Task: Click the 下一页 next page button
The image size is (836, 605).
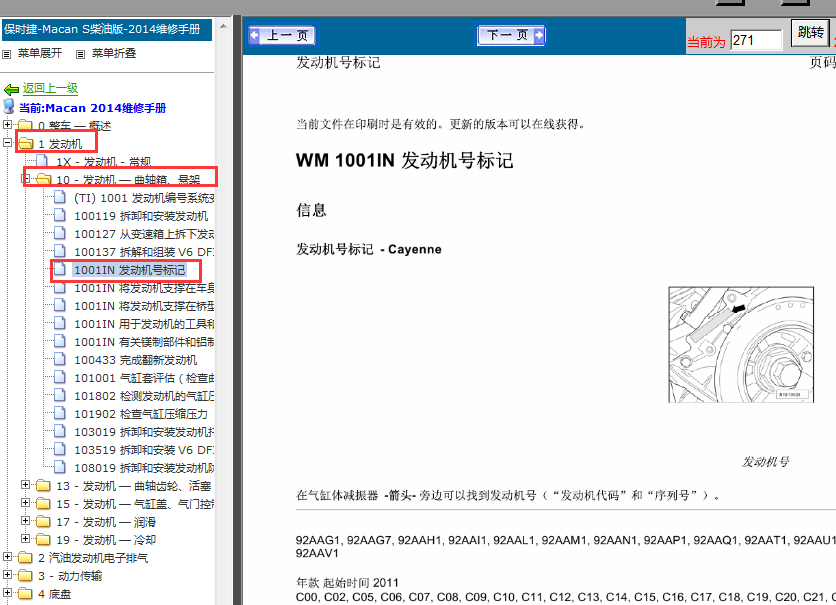Action: pos(511,35)
